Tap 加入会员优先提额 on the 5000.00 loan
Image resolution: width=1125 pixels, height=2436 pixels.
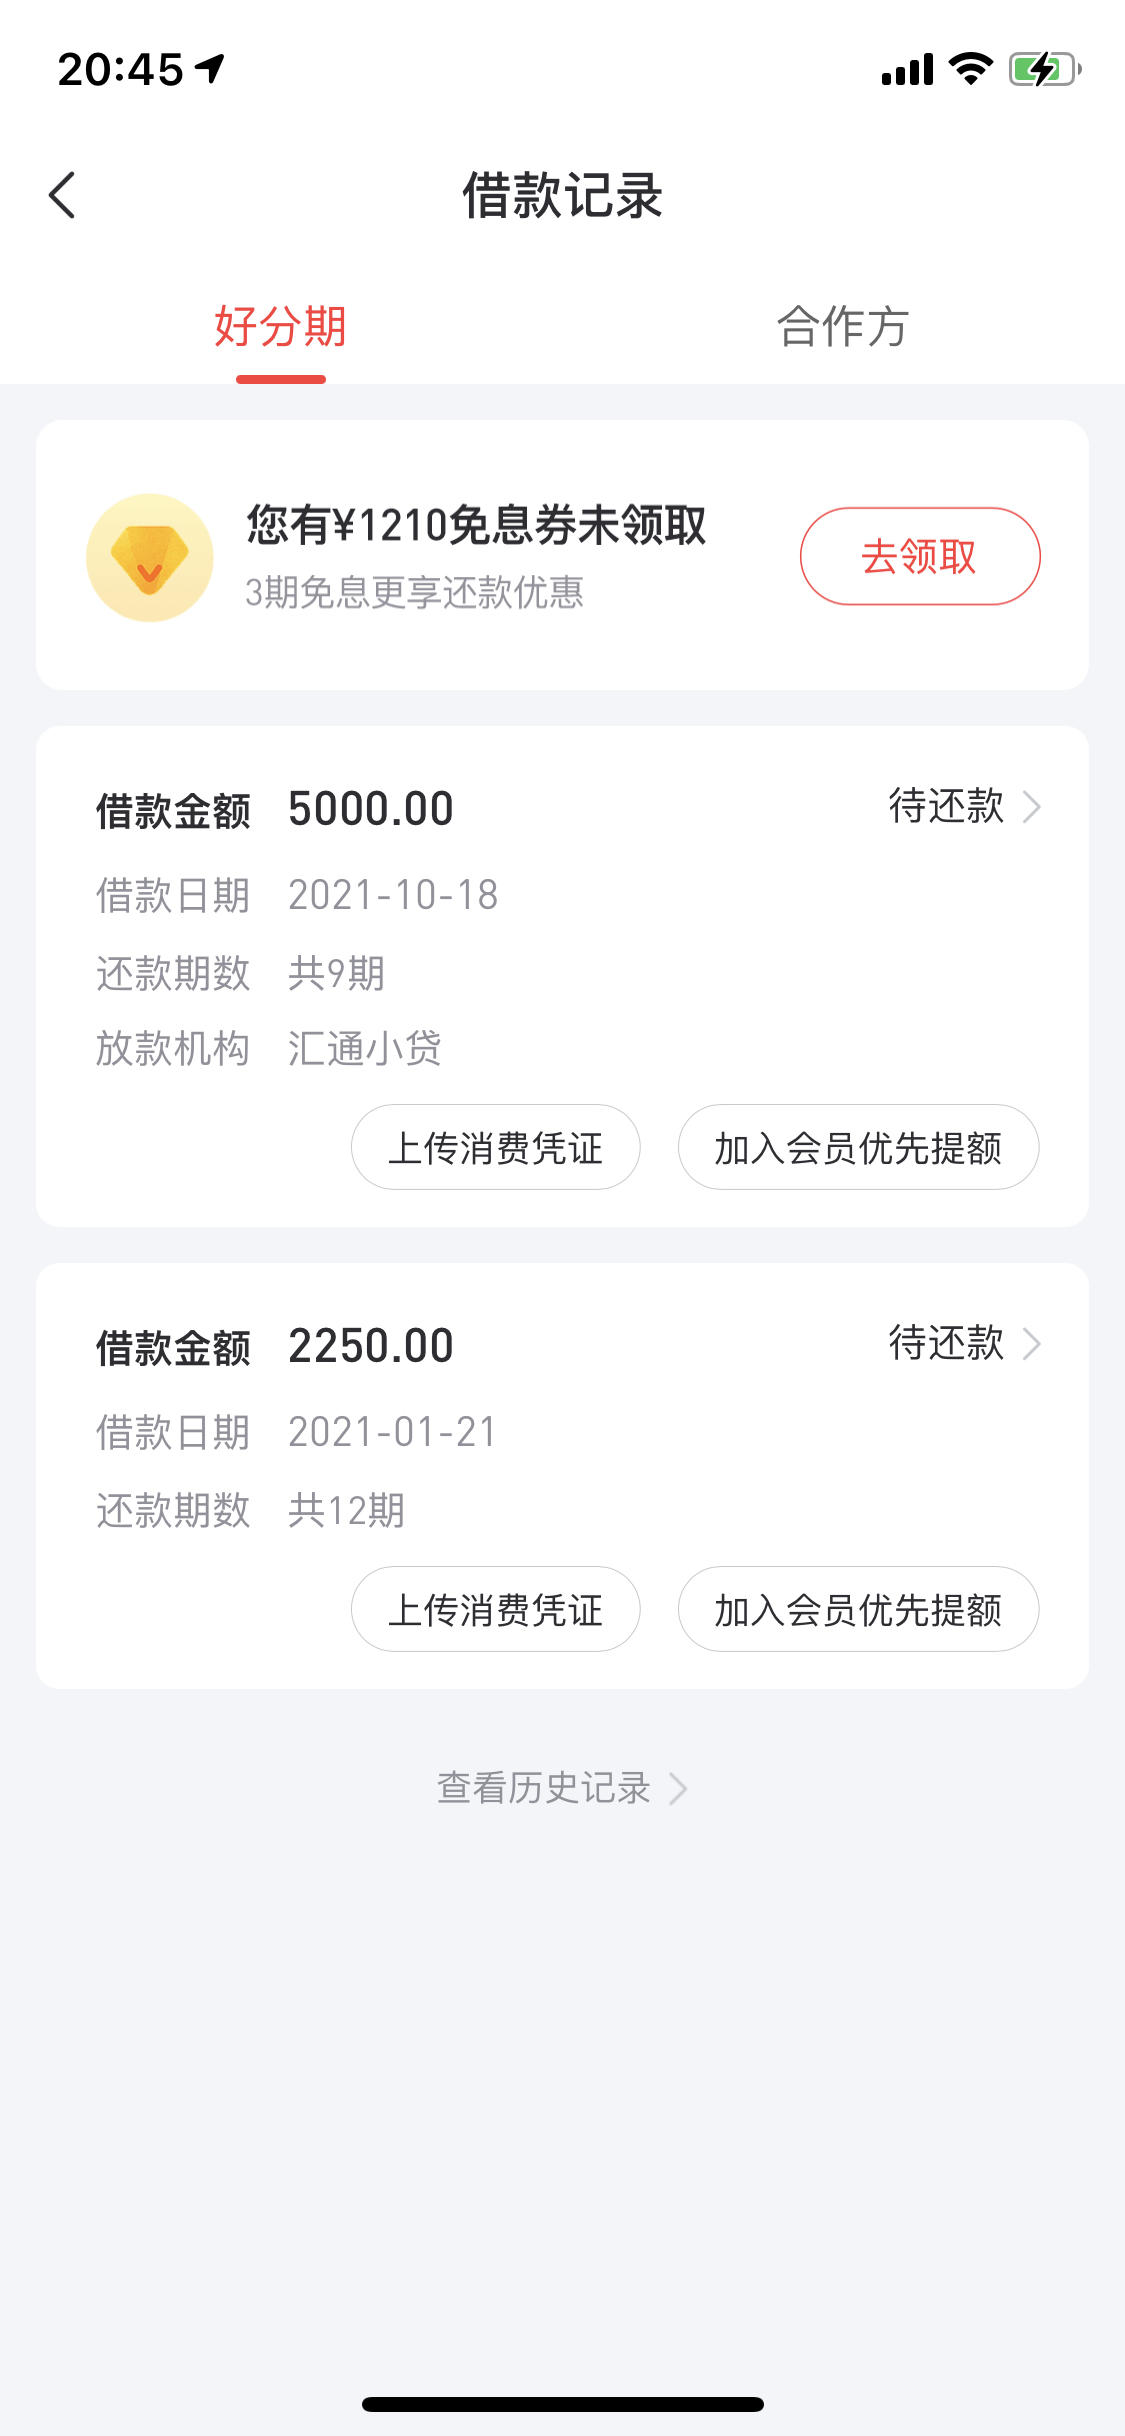pyautogui.click(x=859, y=1147)
